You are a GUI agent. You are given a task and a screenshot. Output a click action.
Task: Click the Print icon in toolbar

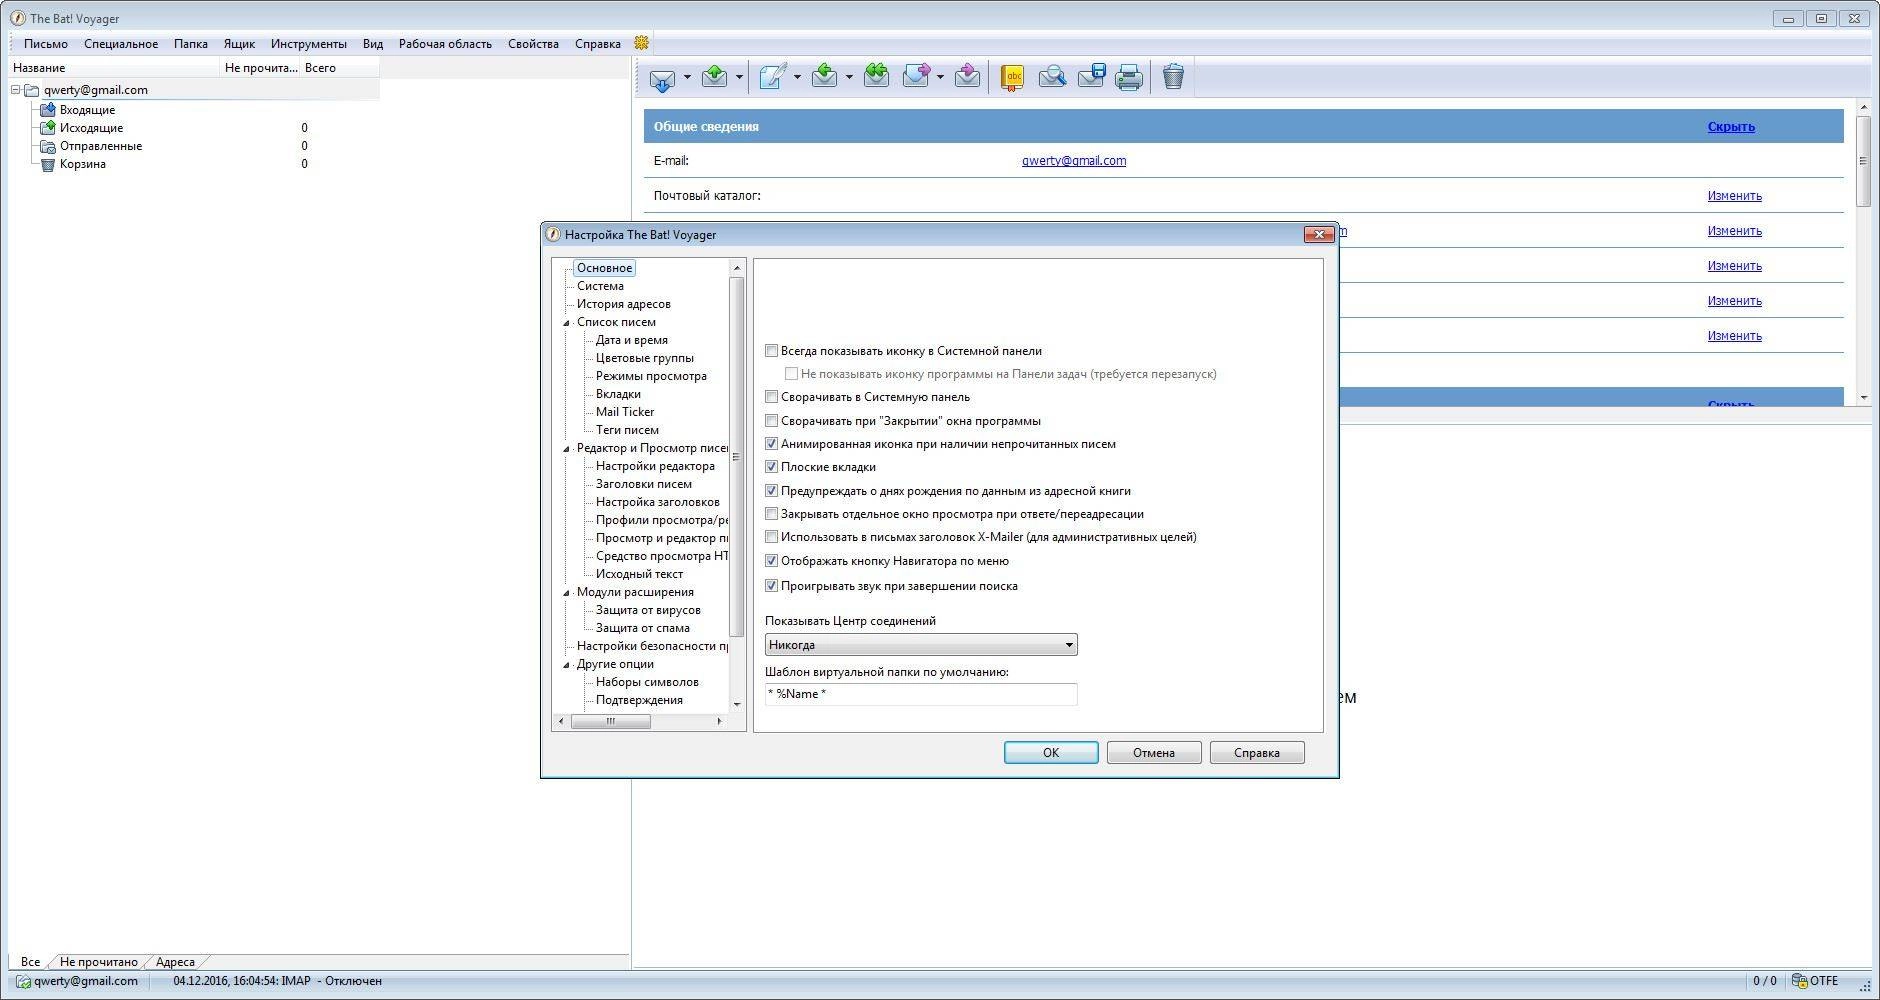pyautogui.click(x=1129, y=77)
